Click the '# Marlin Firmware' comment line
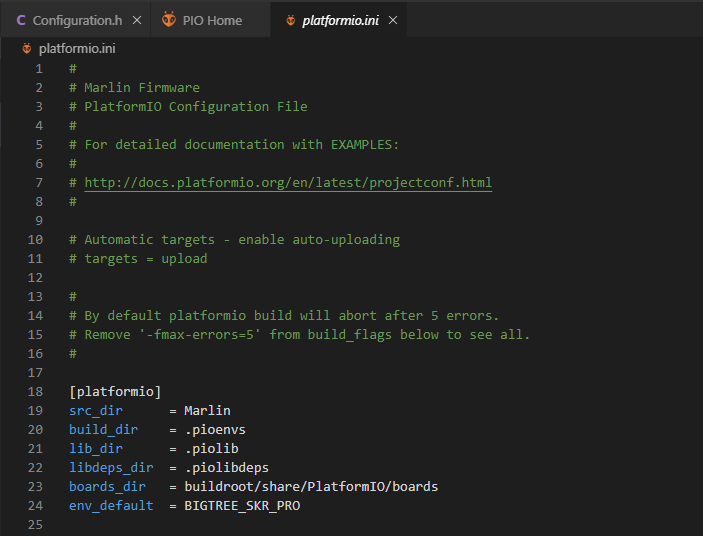The image size is (703, 536). [x=135, y=87]
